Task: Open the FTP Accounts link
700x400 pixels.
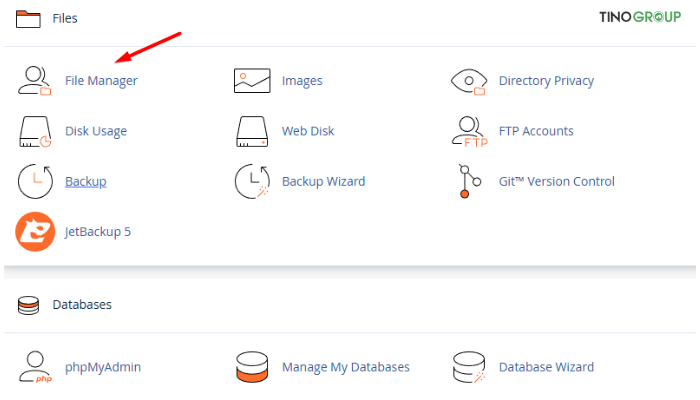Action: point(536,131)
